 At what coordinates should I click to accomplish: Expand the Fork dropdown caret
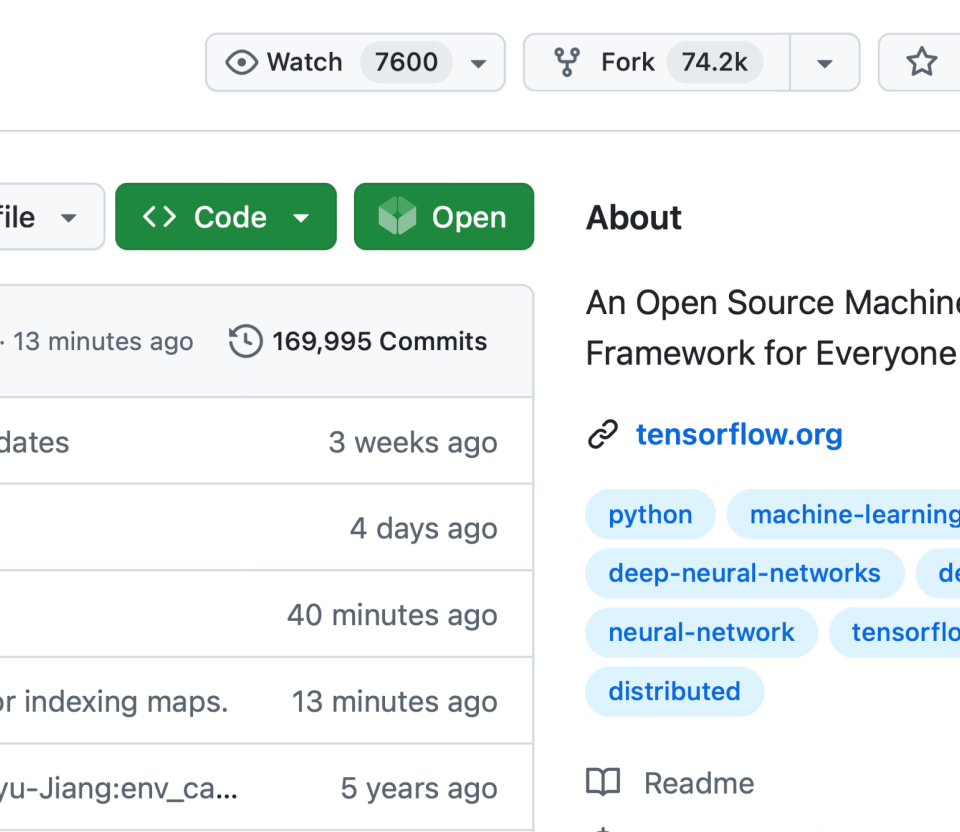825,62
